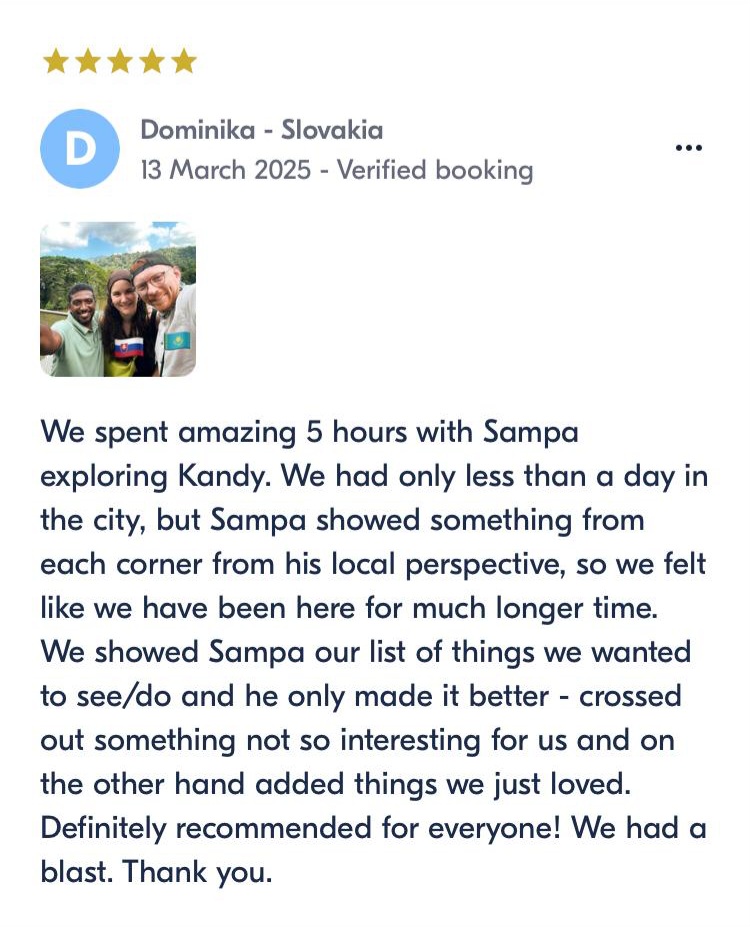
Task: Click the second gold rating star
Action: click(x=88, y=61)
